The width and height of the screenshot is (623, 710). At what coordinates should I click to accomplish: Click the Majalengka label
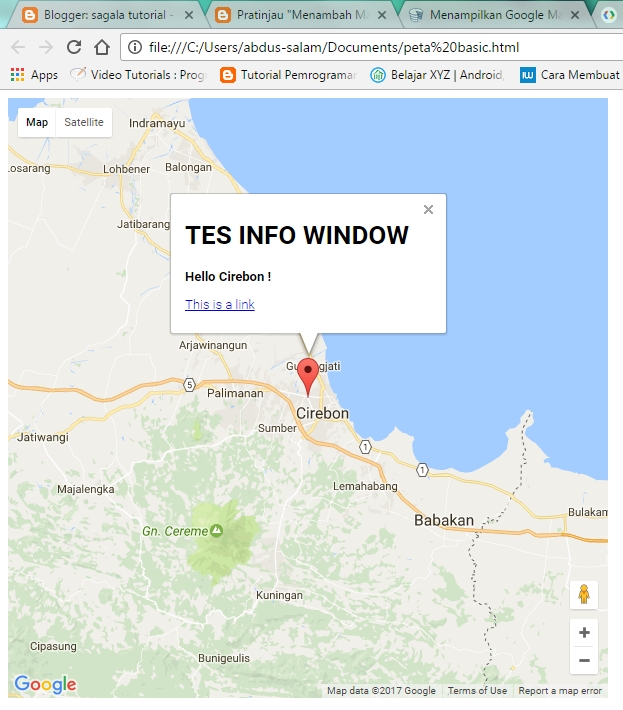click(86, 489)
